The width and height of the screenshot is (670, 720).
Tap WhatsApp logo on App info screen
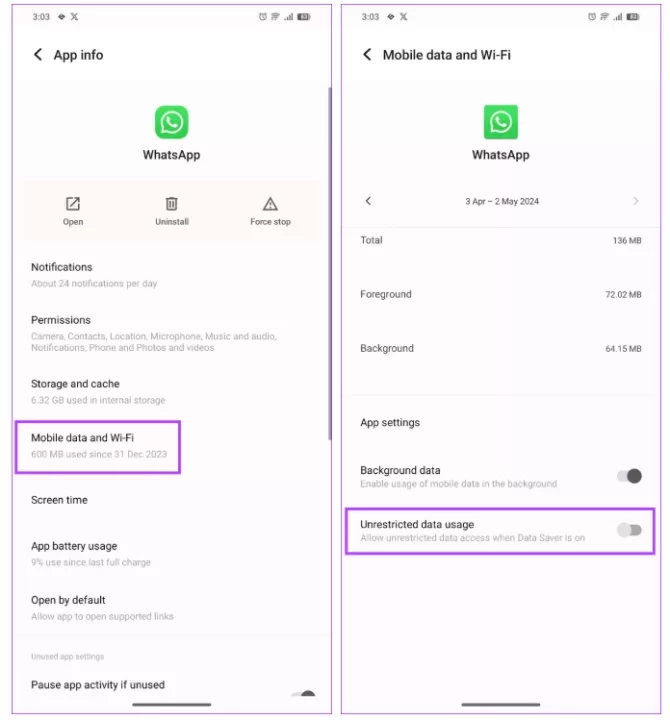click(171, 122)
